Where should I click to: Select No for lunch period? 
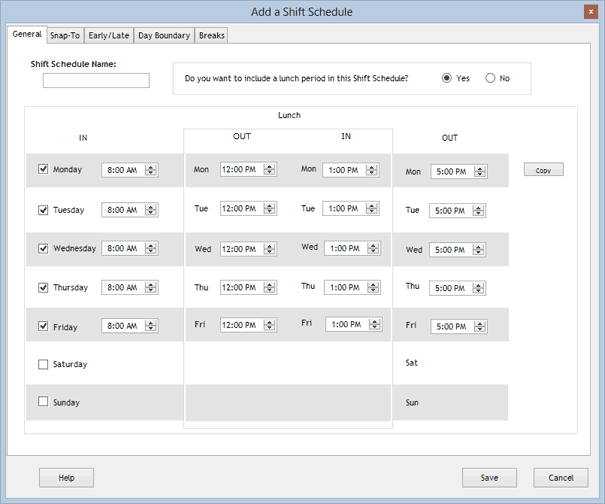click(x=490, y=78)
